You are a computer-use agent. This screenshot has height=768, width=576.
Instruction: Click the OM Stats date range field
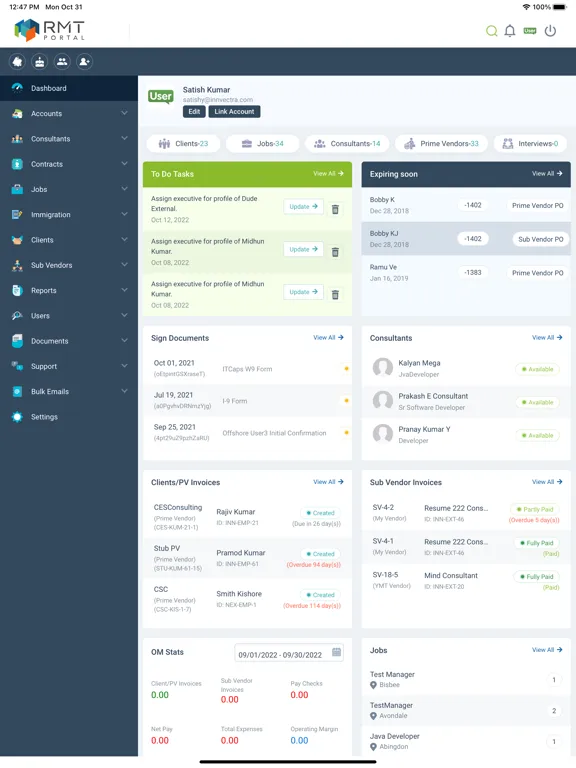point(289,653)
